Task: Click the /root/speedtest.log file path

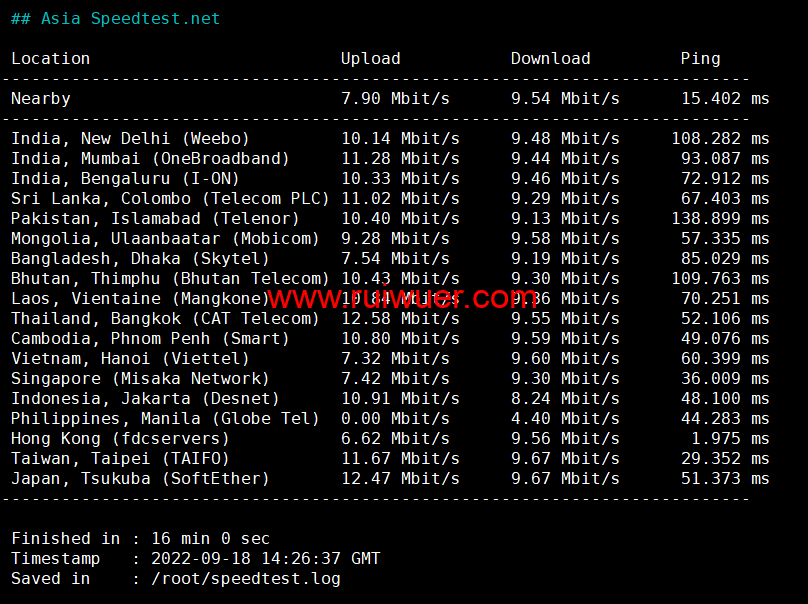Action: click(245, 579)
